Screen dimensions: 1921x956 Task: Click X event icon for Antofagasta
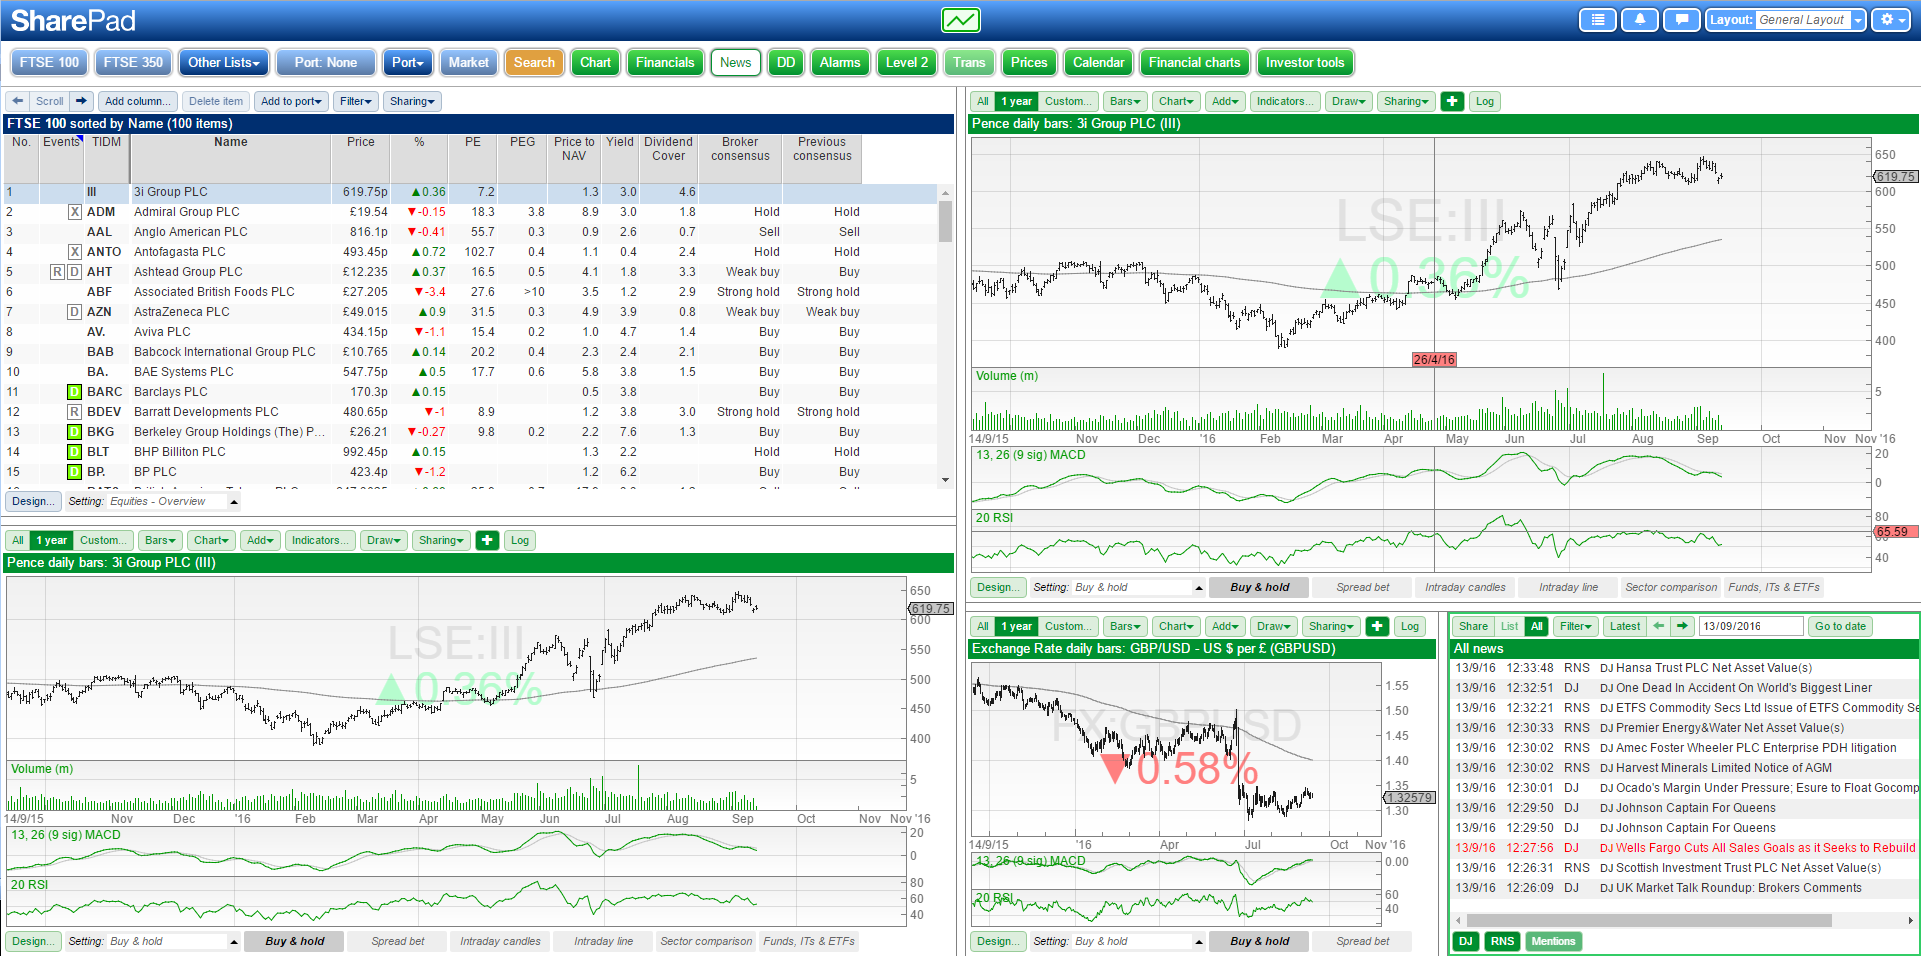point(75,252)
